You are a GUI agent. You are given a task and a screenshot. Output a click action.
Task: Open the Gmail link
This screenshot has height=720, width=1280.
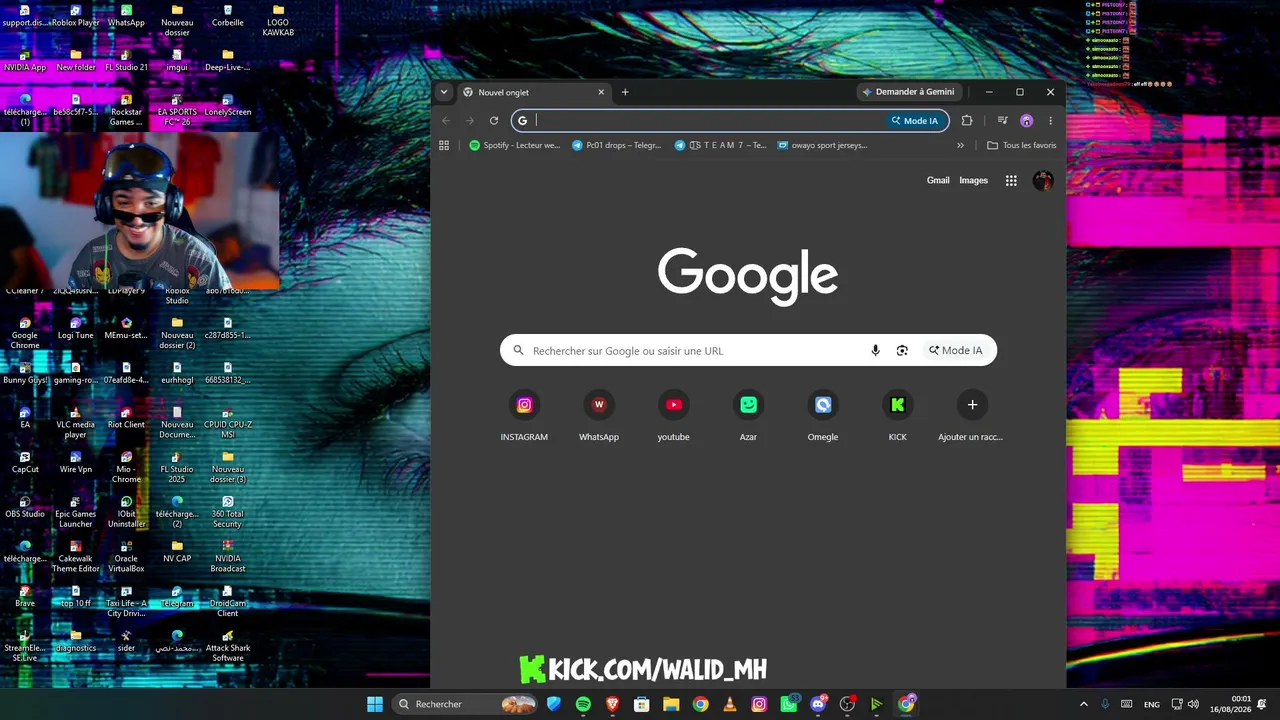click(x=938, y=181)
